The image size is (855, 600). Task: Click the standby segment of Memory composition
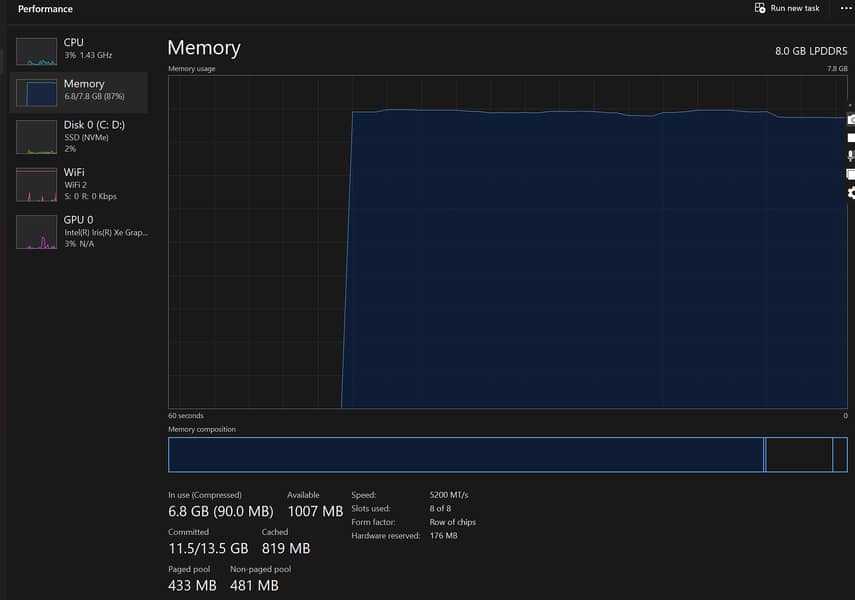pos(799,454)
